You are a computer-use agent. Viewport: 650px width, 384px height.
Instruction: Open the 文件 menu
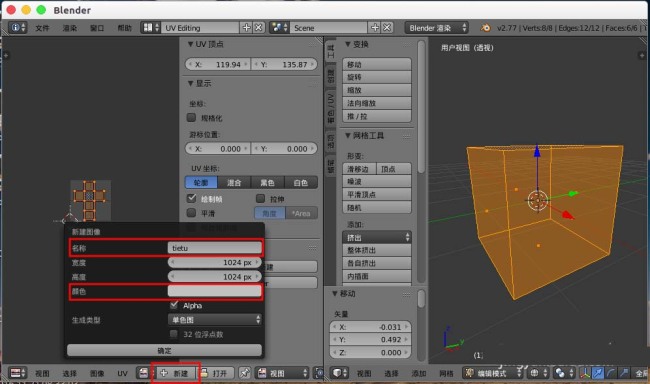coord(42,28)
